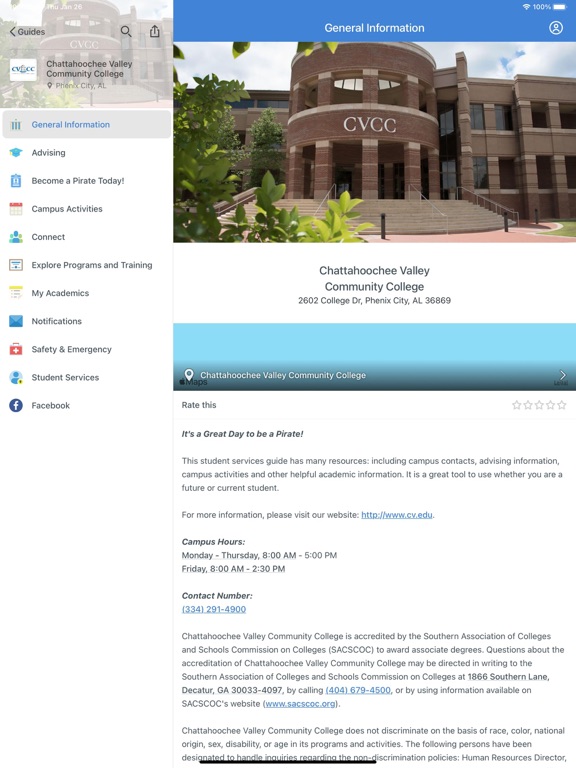
Task: Tap the Become a Pirate badge icon
Action: [16, 181]
